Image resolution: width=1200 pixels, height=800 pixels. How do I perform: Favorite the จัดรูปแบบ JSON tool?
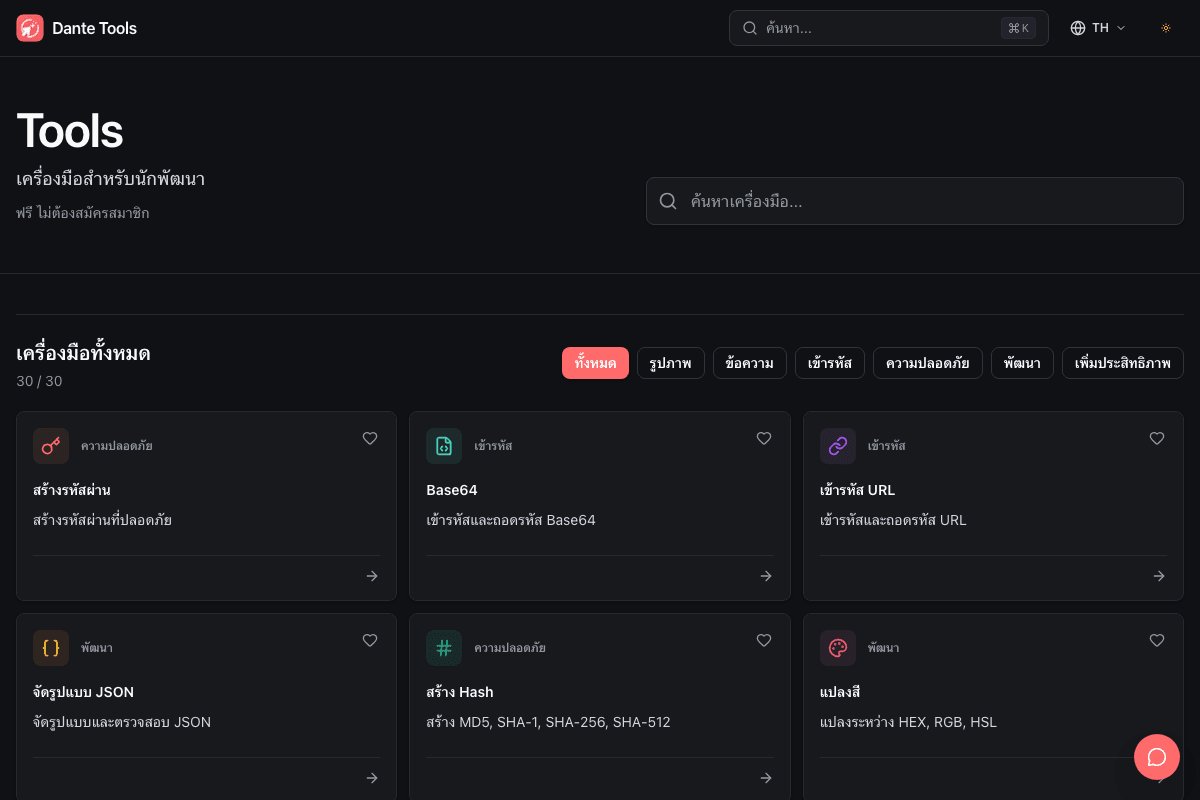pyautogui.click(x=370, y=640)
